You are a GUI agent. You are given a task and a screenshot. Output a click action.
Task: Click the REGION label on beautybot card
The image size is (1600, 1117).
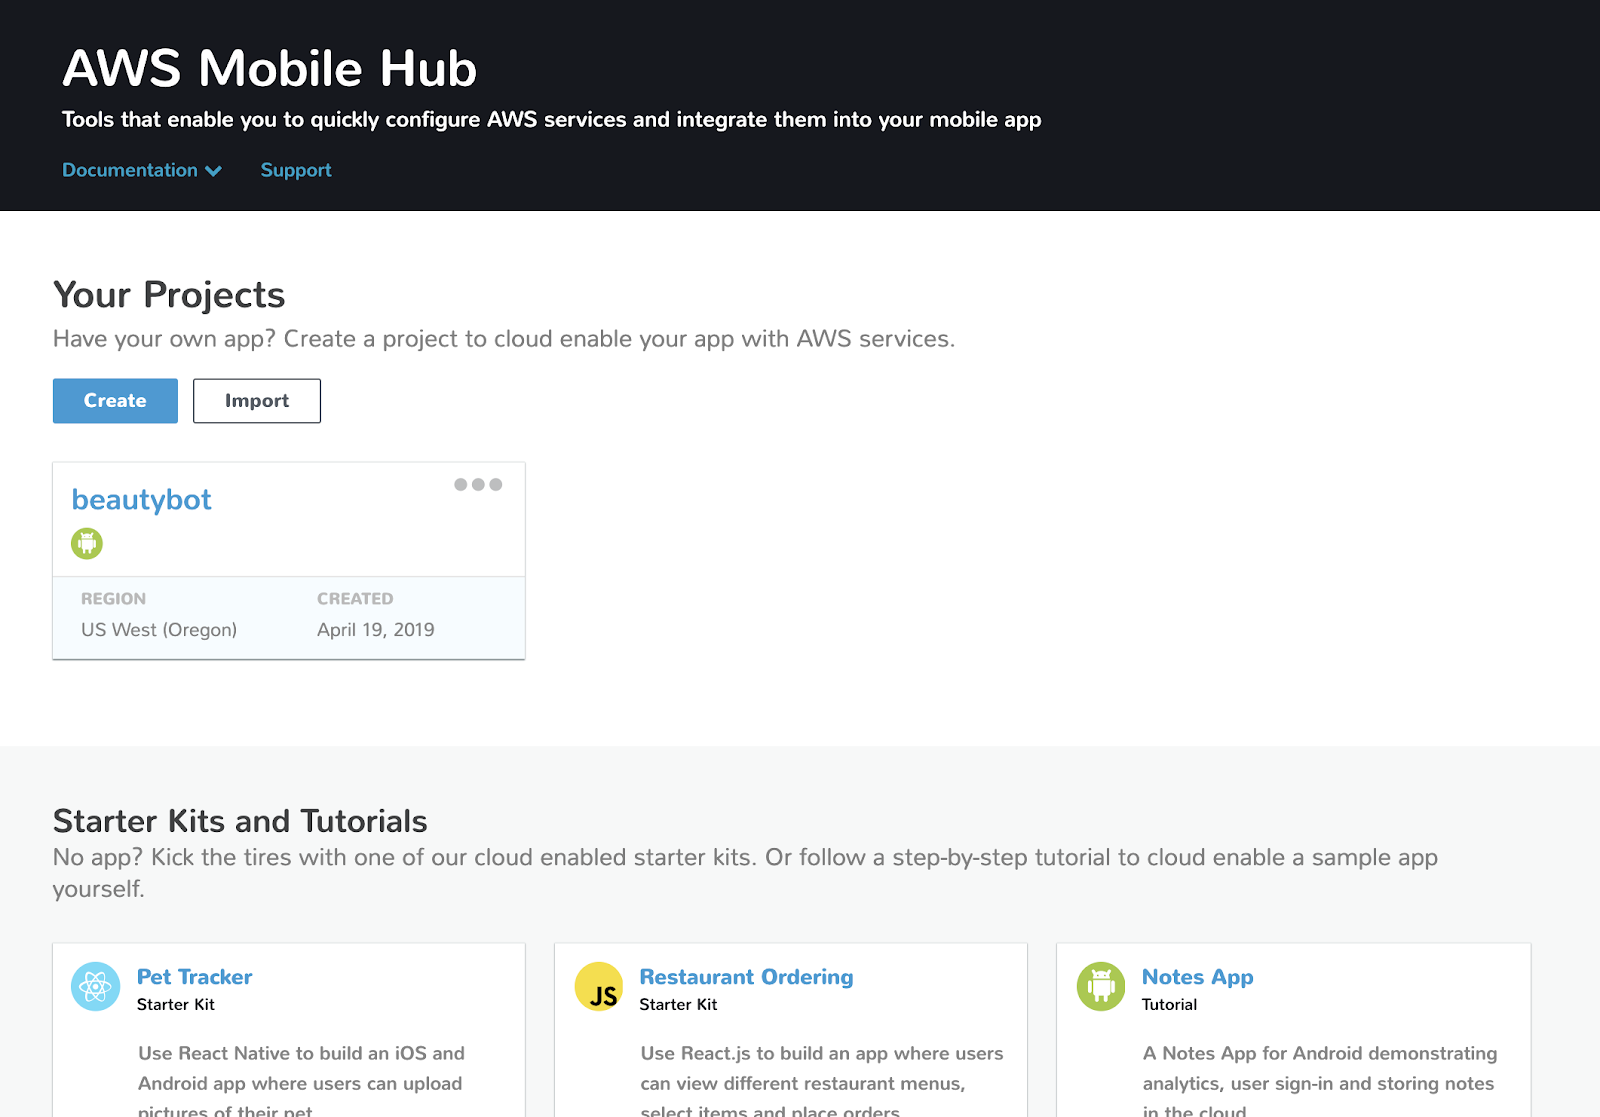tap(113, 598)
